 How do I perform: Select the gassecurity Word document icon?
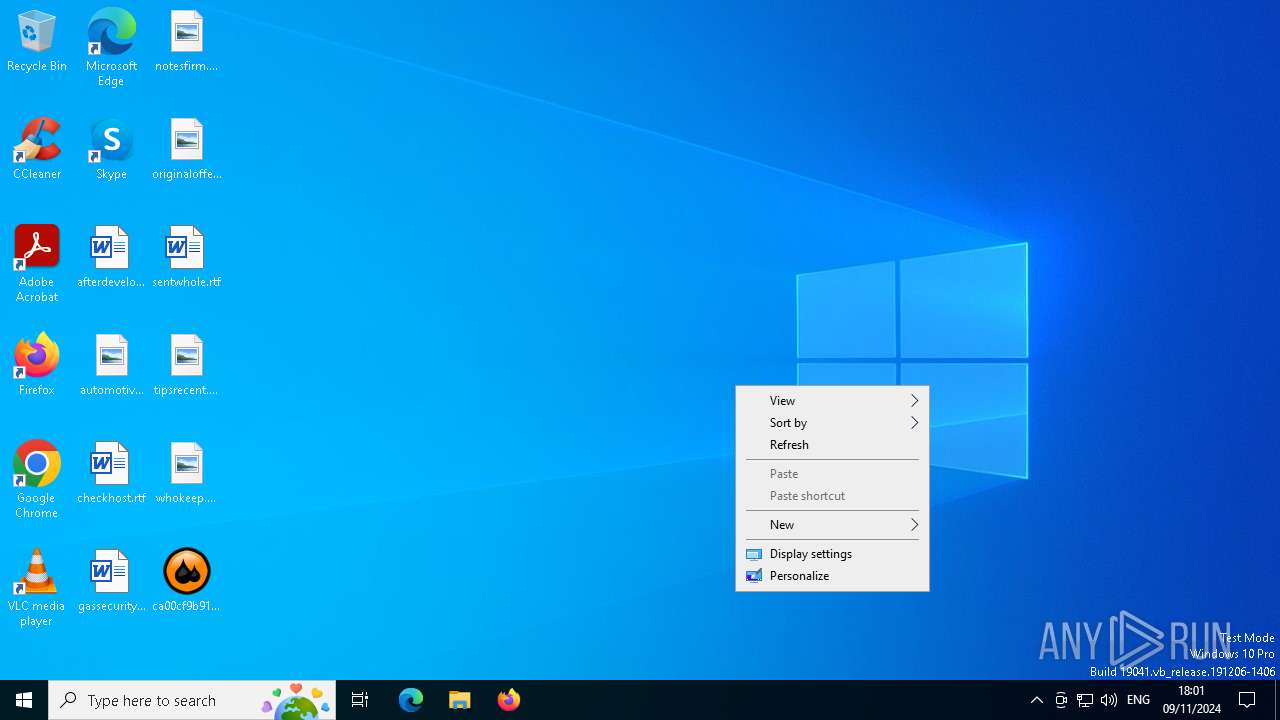[111, 581]
